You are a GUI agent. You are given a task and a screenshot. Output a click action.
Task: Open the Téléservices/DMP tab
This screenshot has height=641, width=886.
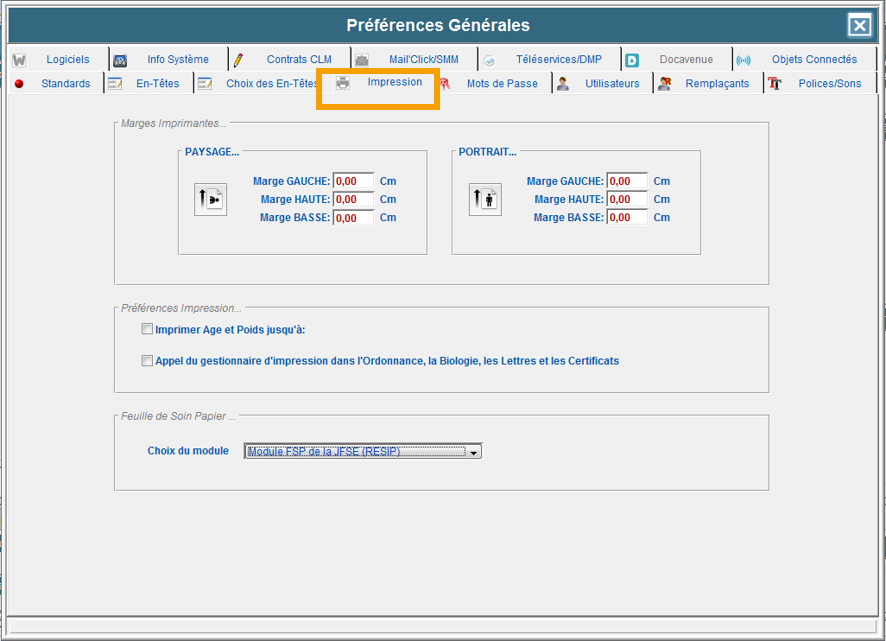(x=558, y=60)
